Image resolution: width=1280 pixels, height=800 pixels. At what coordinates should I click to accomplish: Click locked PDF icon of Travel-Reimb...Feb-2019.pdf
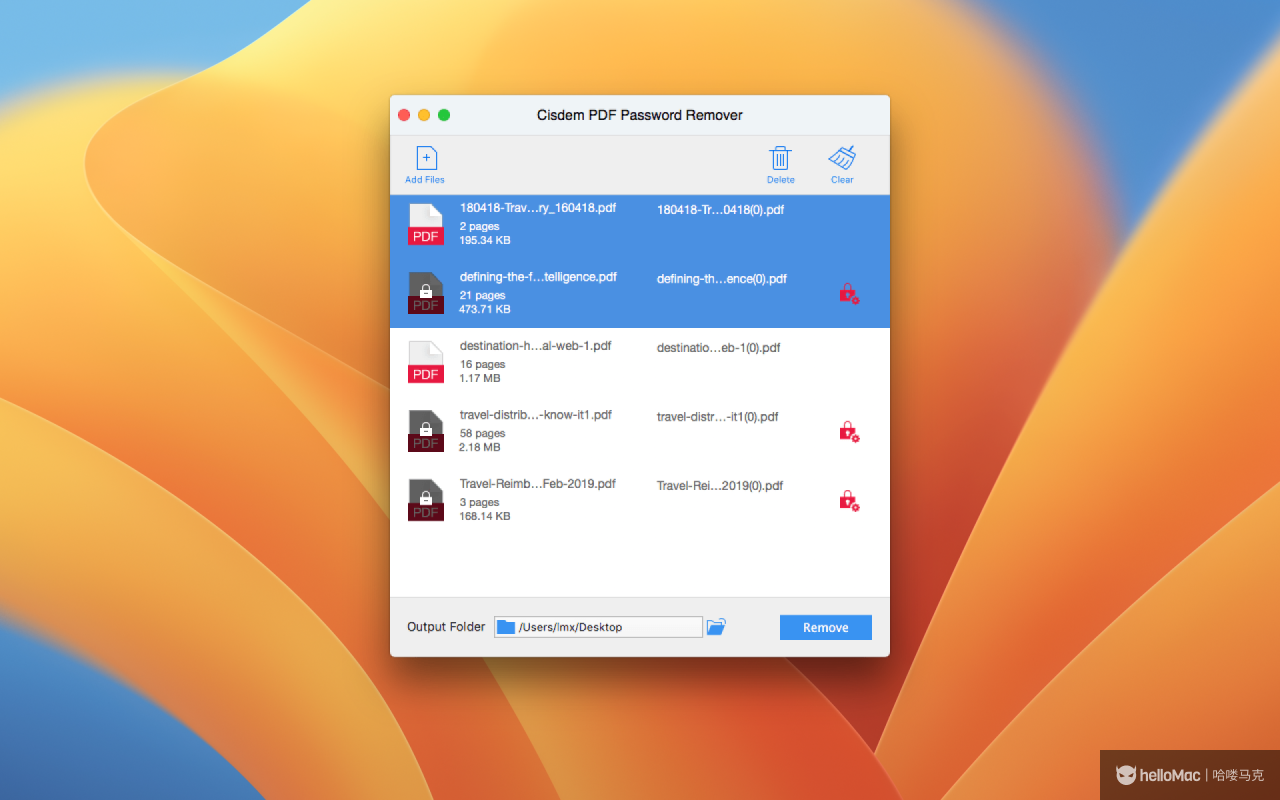tap(426, 500)
